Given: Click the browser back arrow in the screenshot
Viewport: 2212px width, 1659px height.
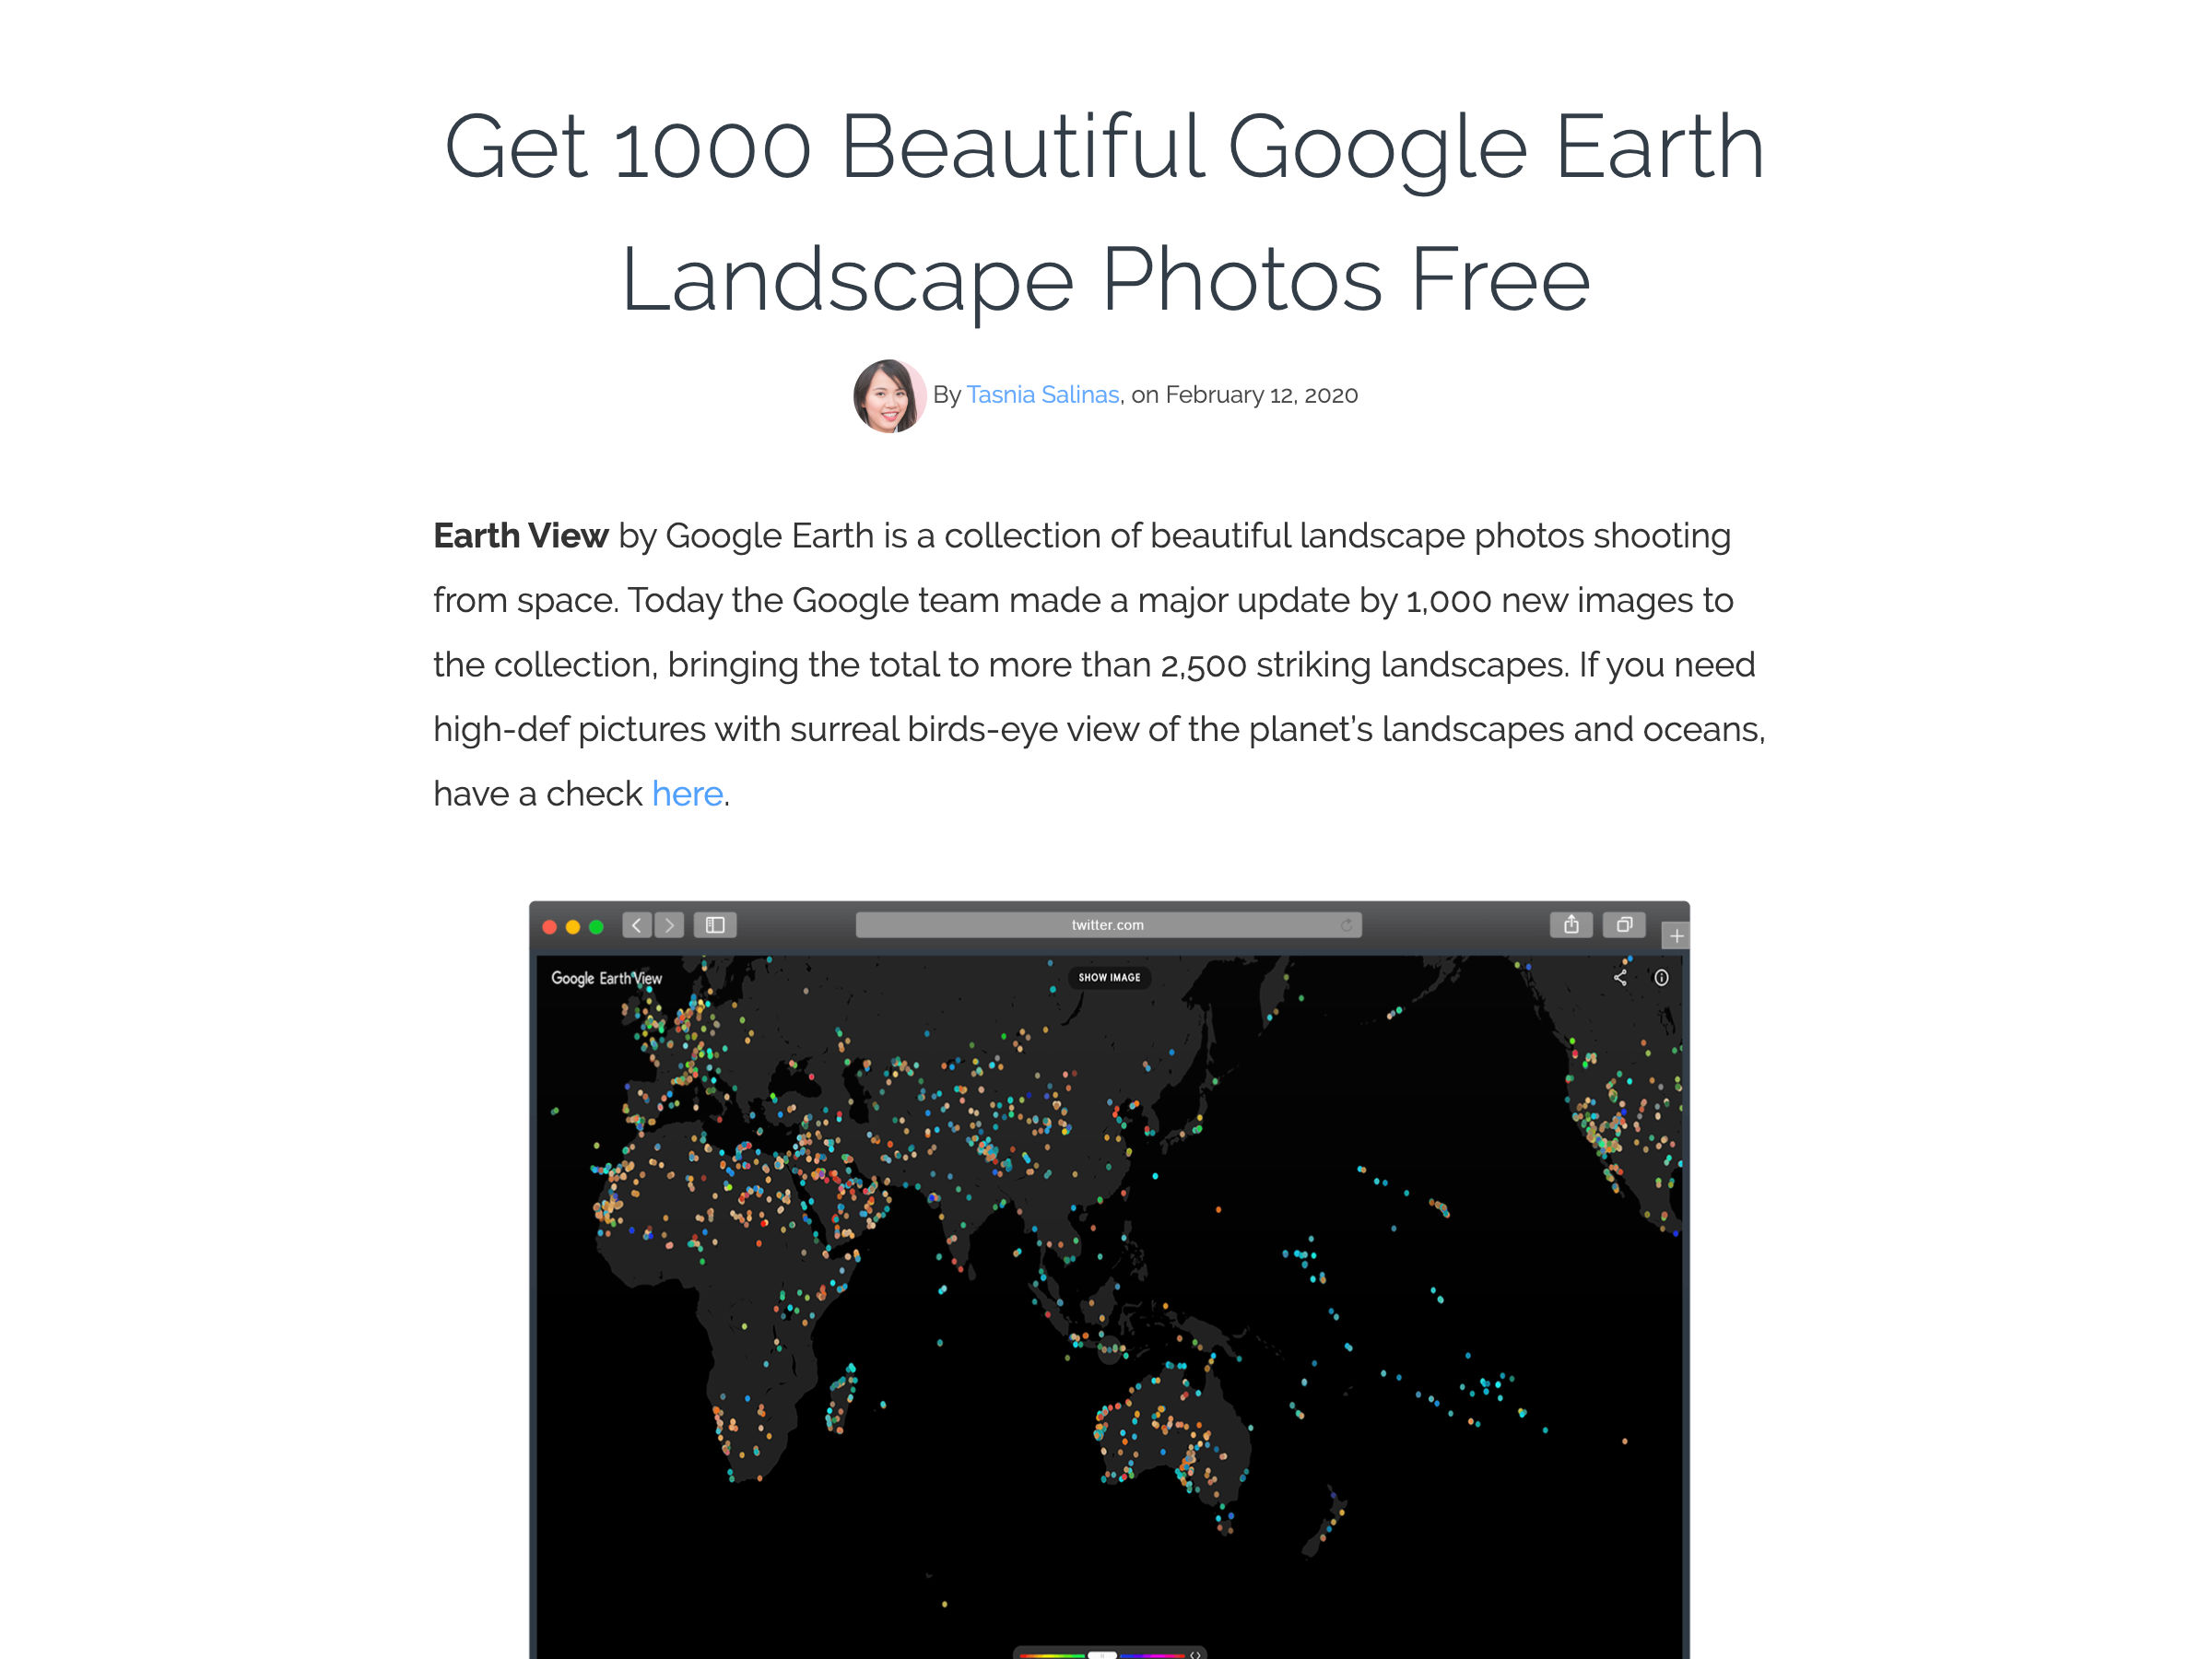Looking at the screenshot, I should point(637,925).
